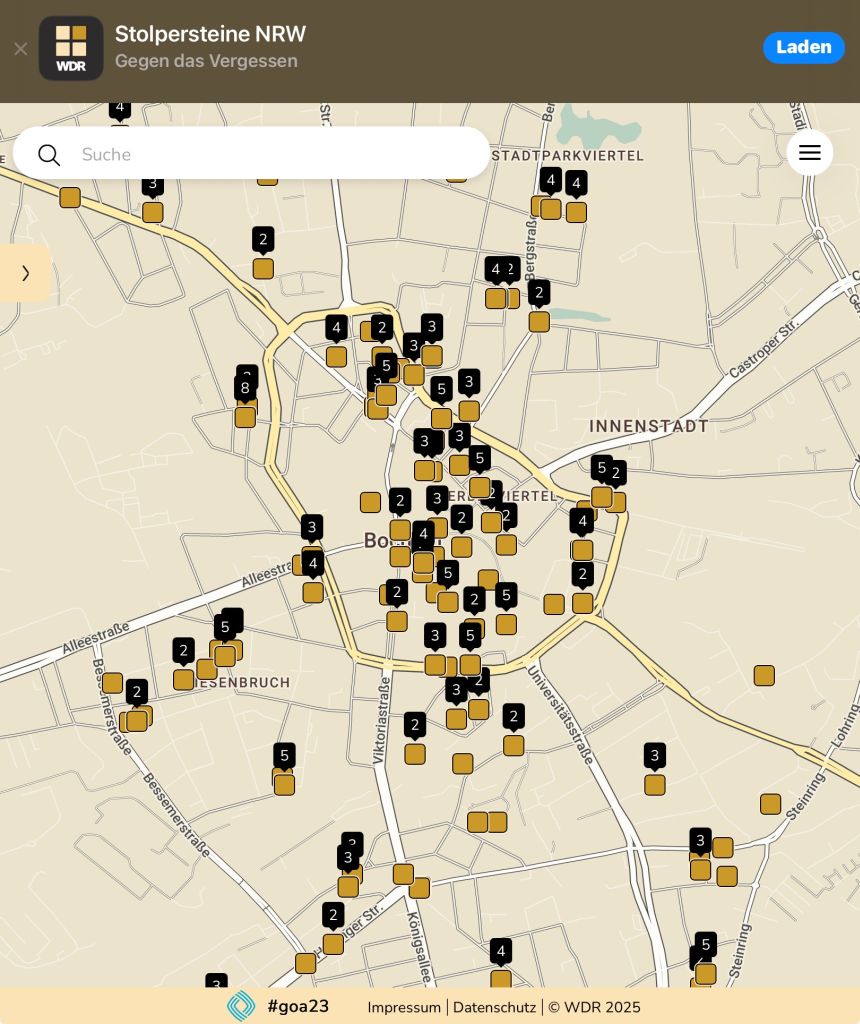Close the Stolpersteine NRW app banner

(20, 48)
